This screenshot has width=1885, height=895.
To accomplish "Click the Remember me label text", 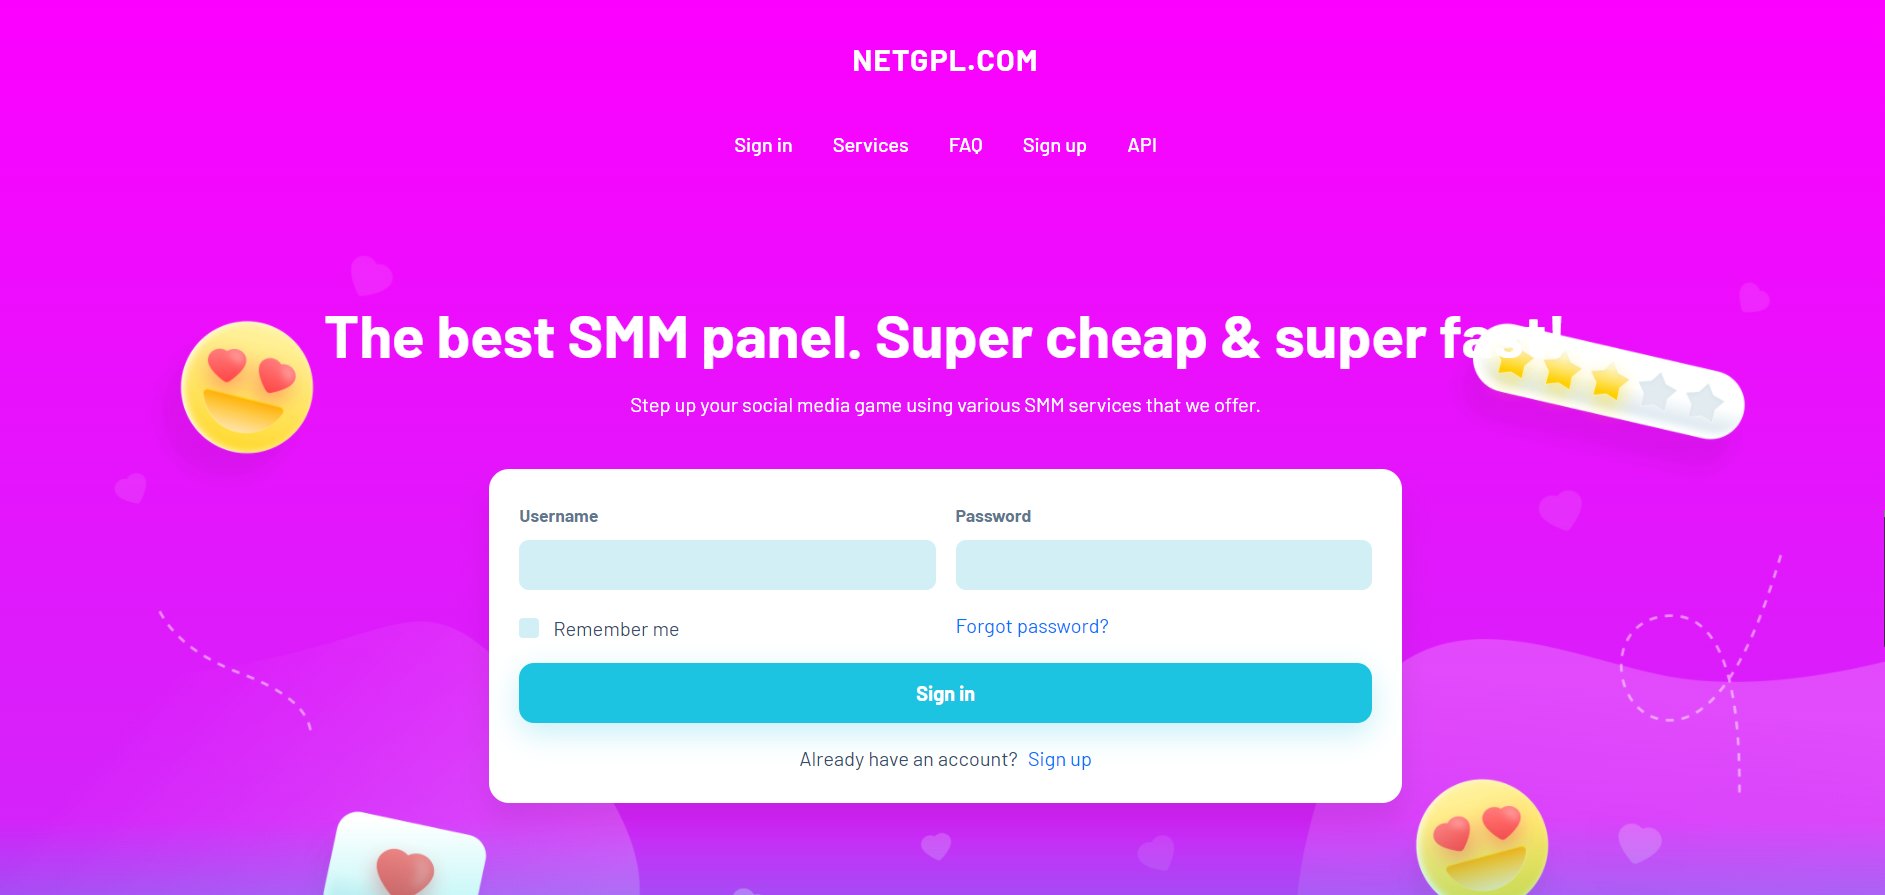I will (616, 629).
